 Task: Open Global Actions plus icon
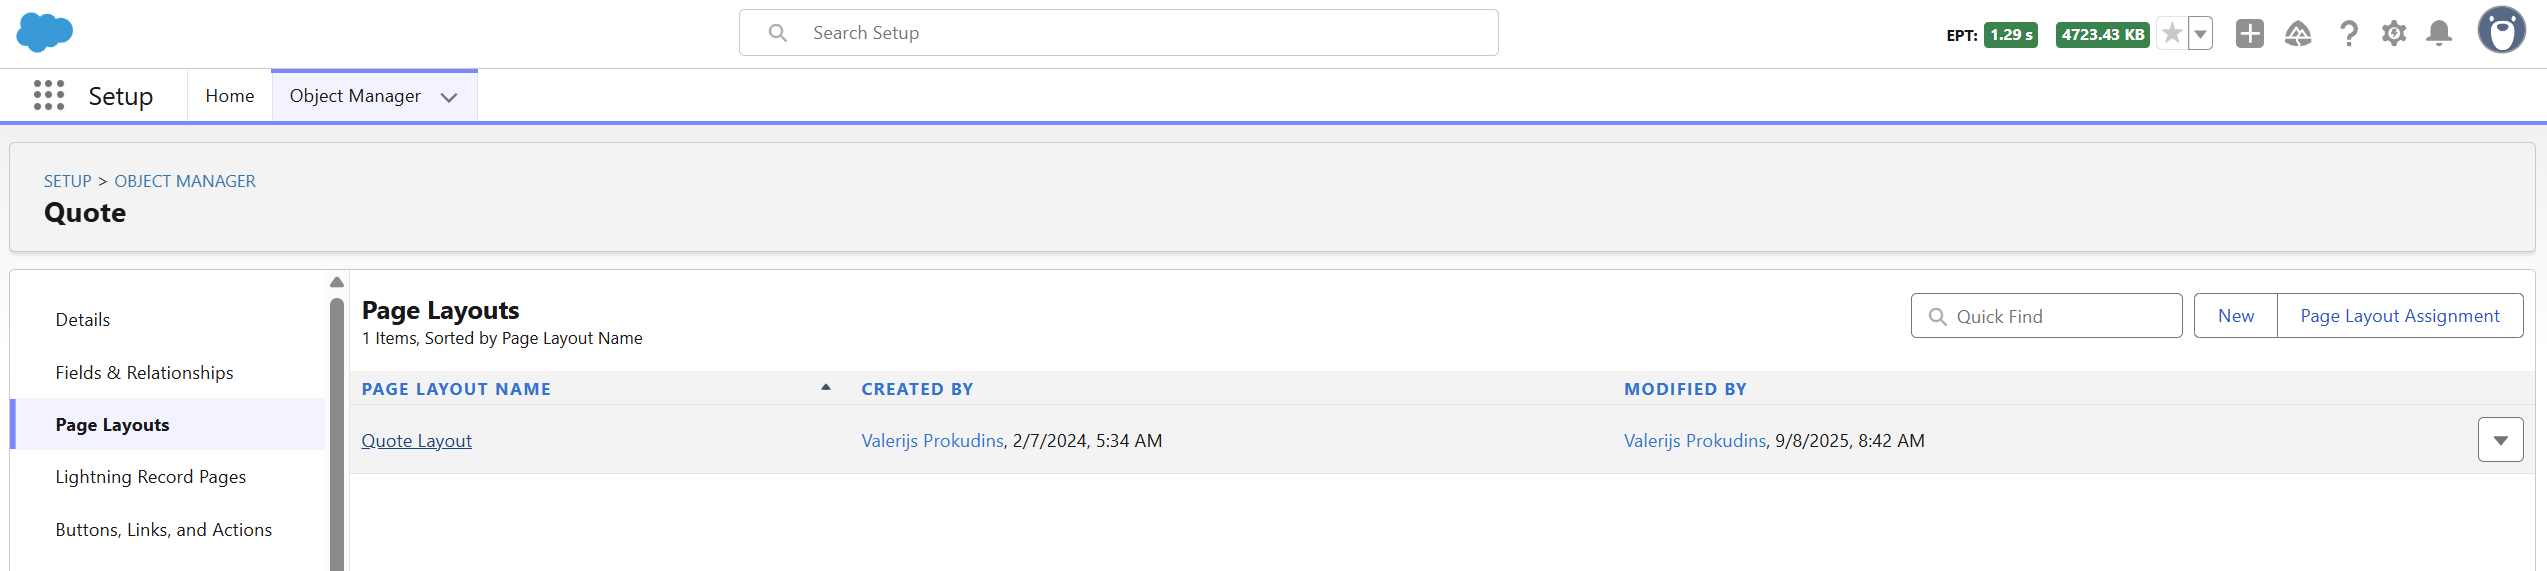(2249, 34)
